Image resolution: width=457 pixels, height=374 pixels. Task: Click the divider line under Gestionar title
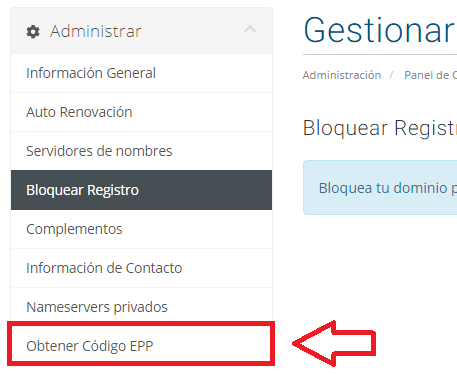coord(380,54)
